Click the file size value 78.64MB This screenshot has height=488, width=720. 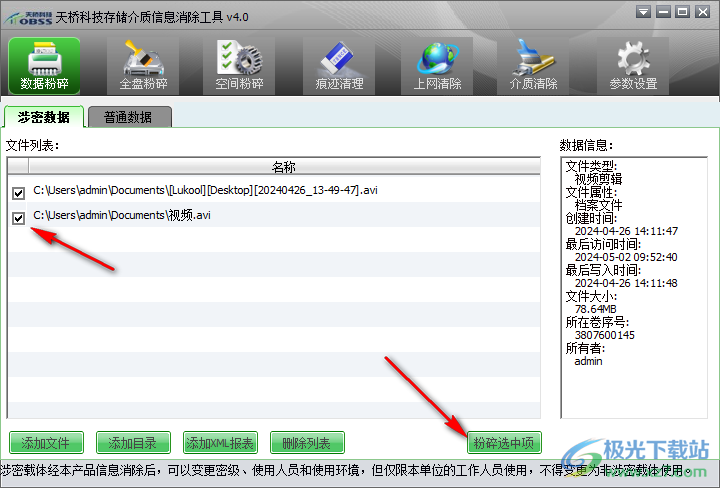tap(596, 309)
